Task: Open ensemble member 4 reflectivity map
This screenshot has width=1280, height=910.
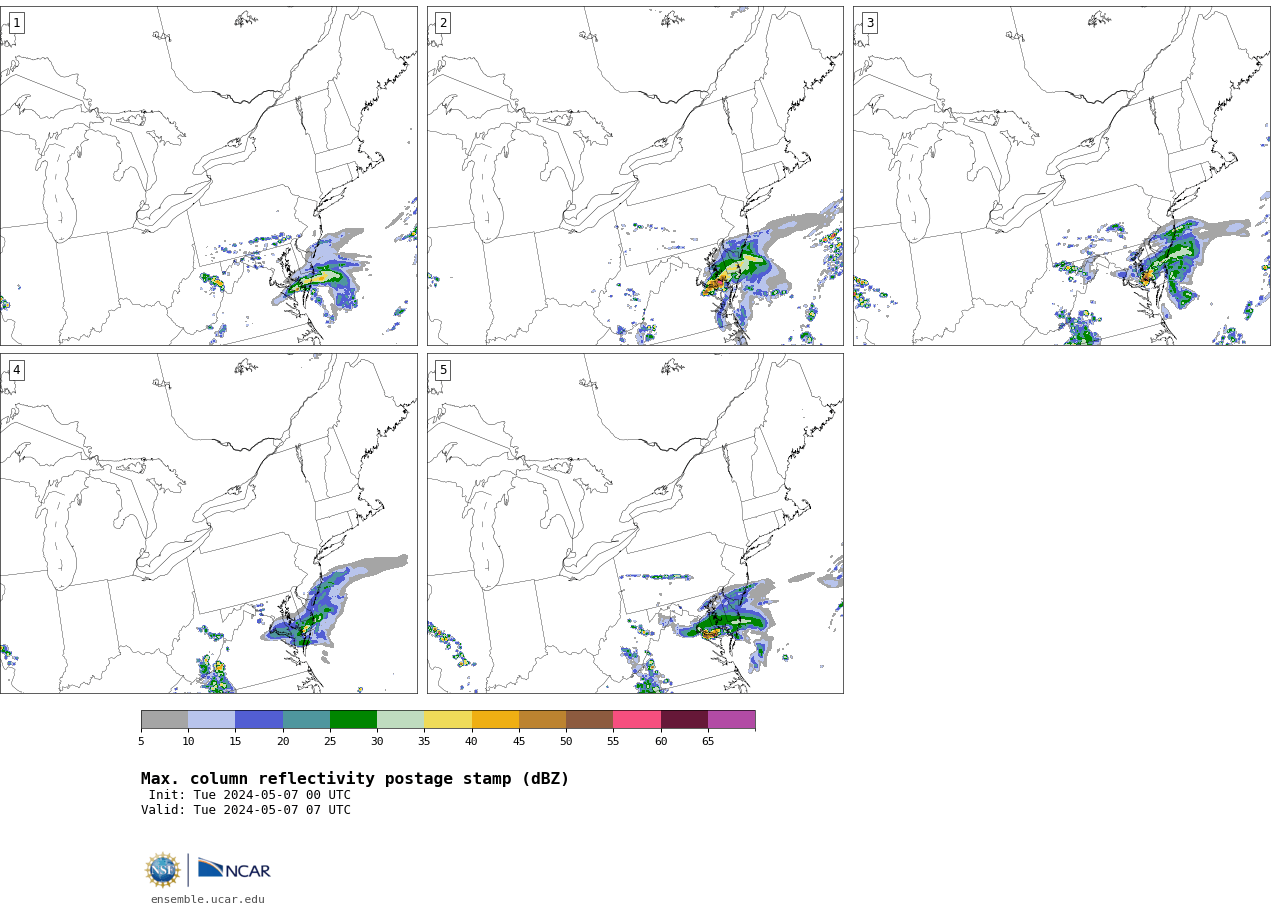Action: point(208,523)
